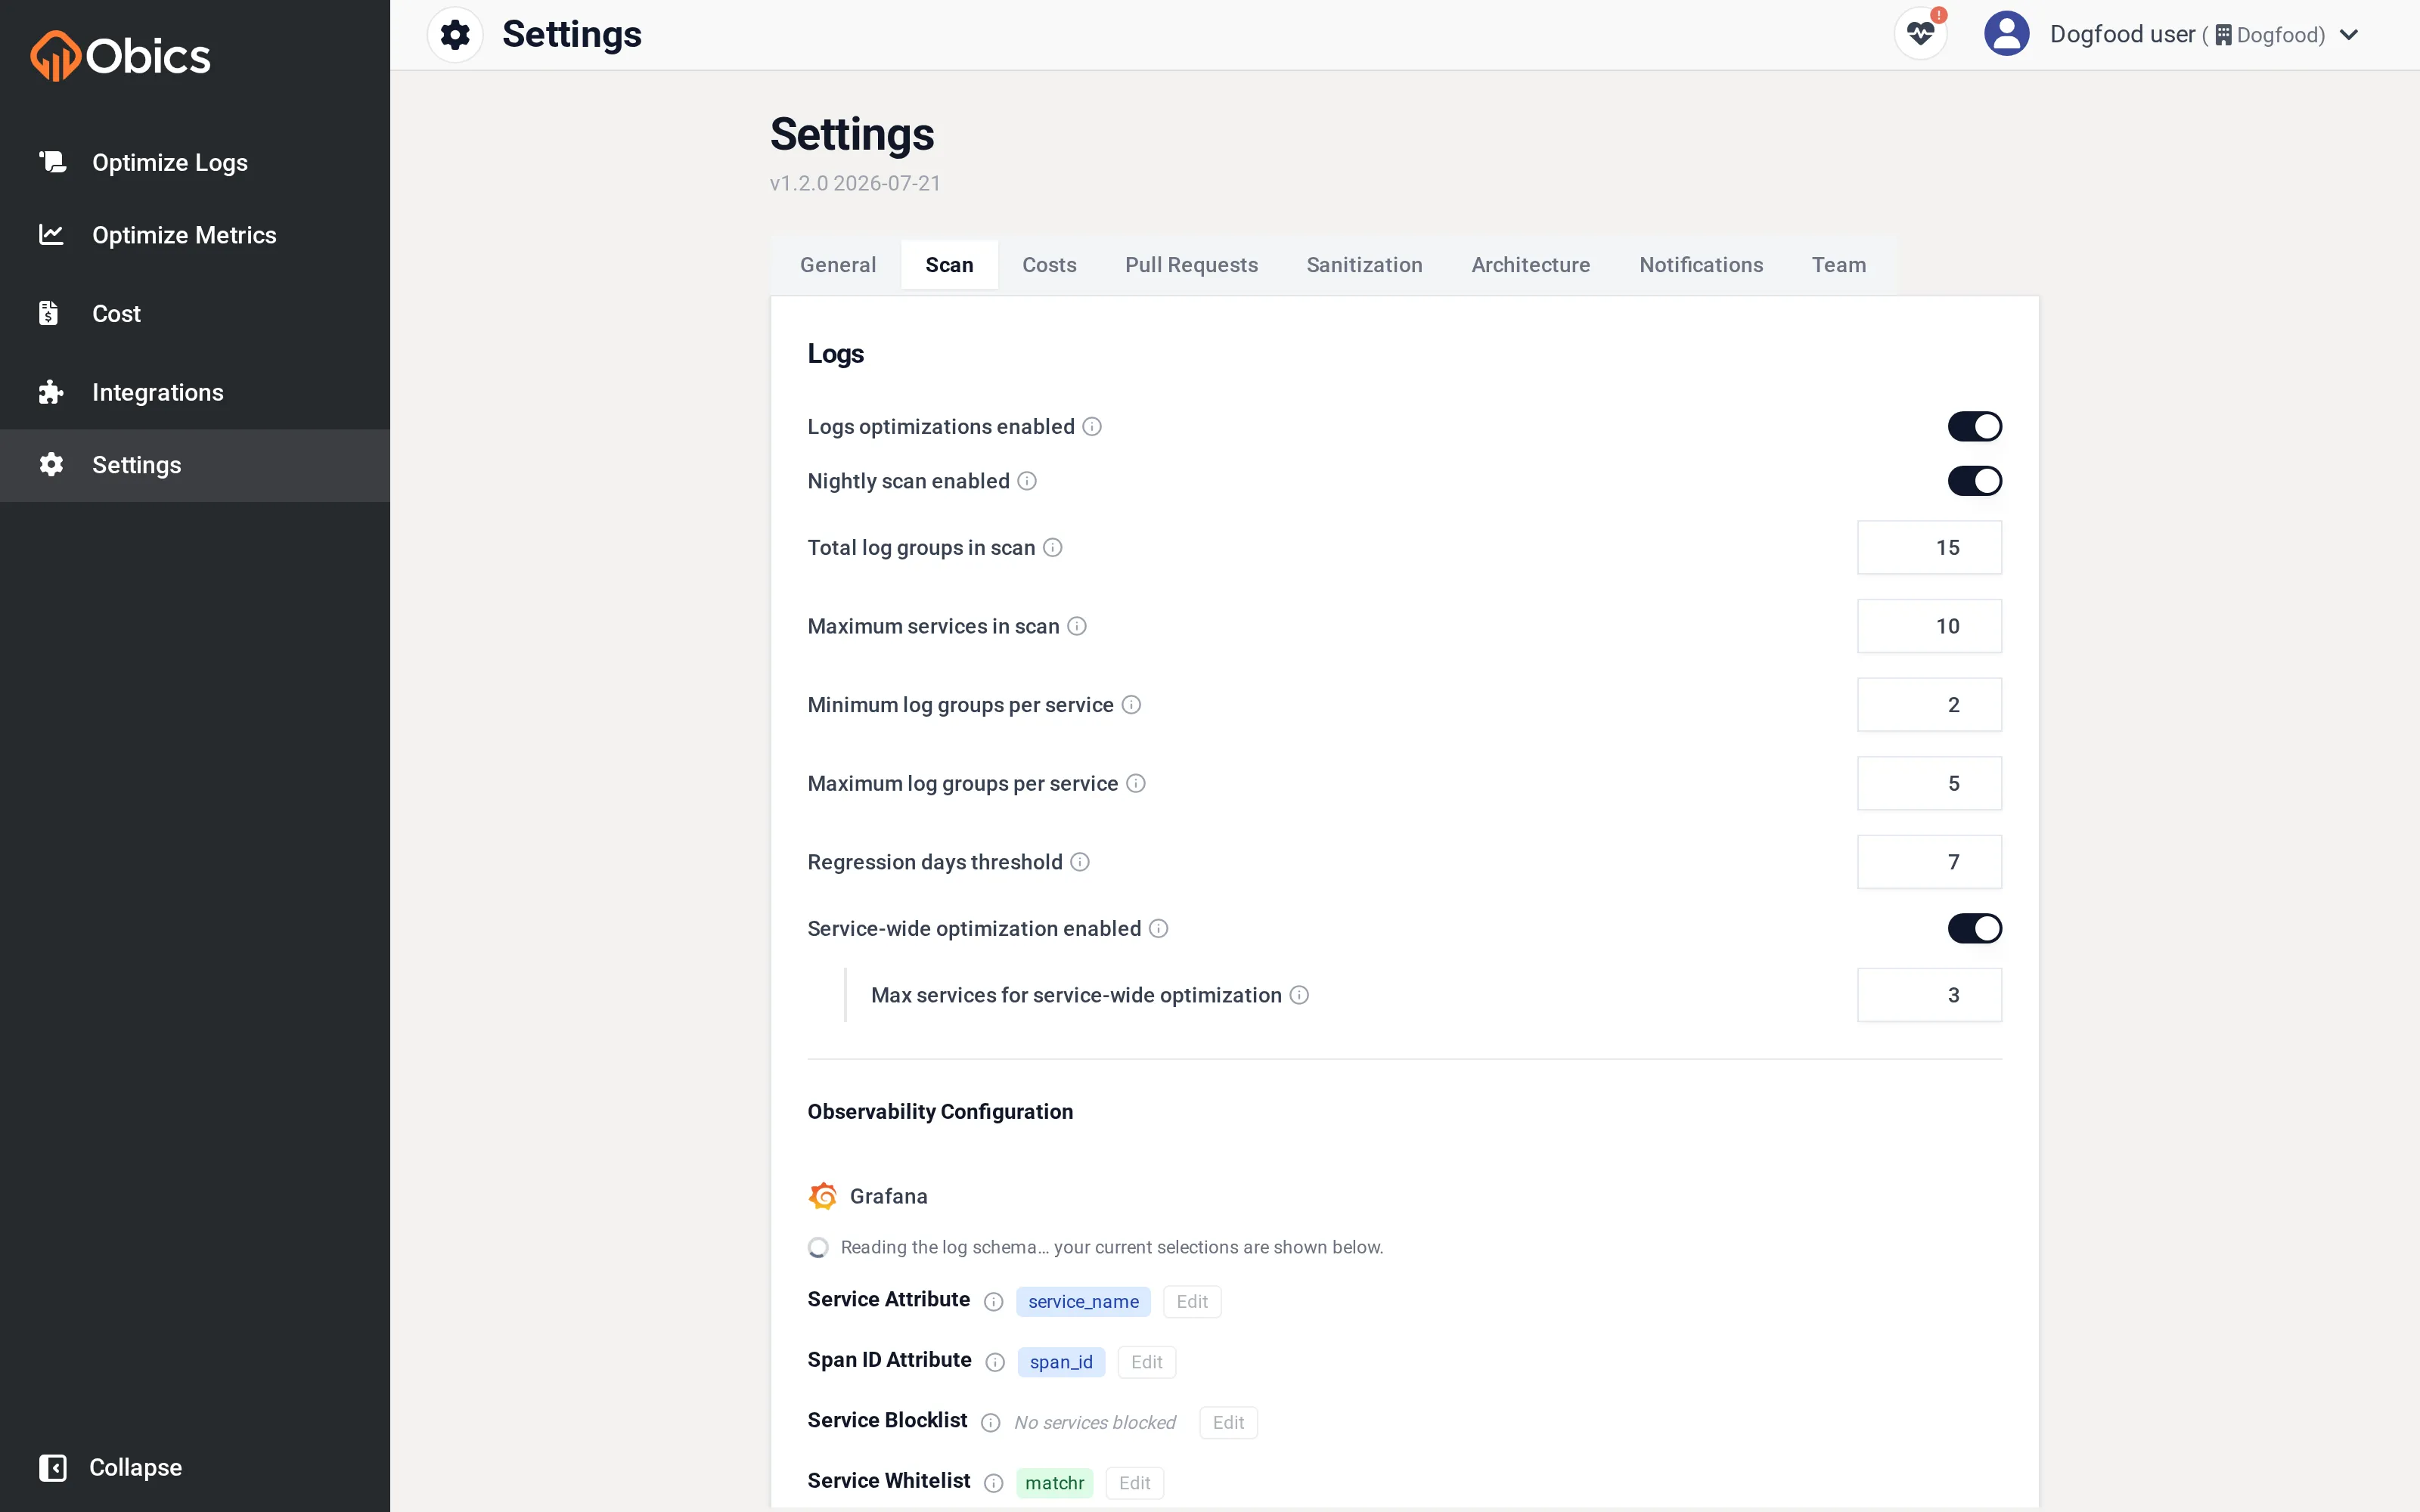Show info for Service Blocklist
The width and height of the screenshot is (2420, 1512).
coord(990,1423)
